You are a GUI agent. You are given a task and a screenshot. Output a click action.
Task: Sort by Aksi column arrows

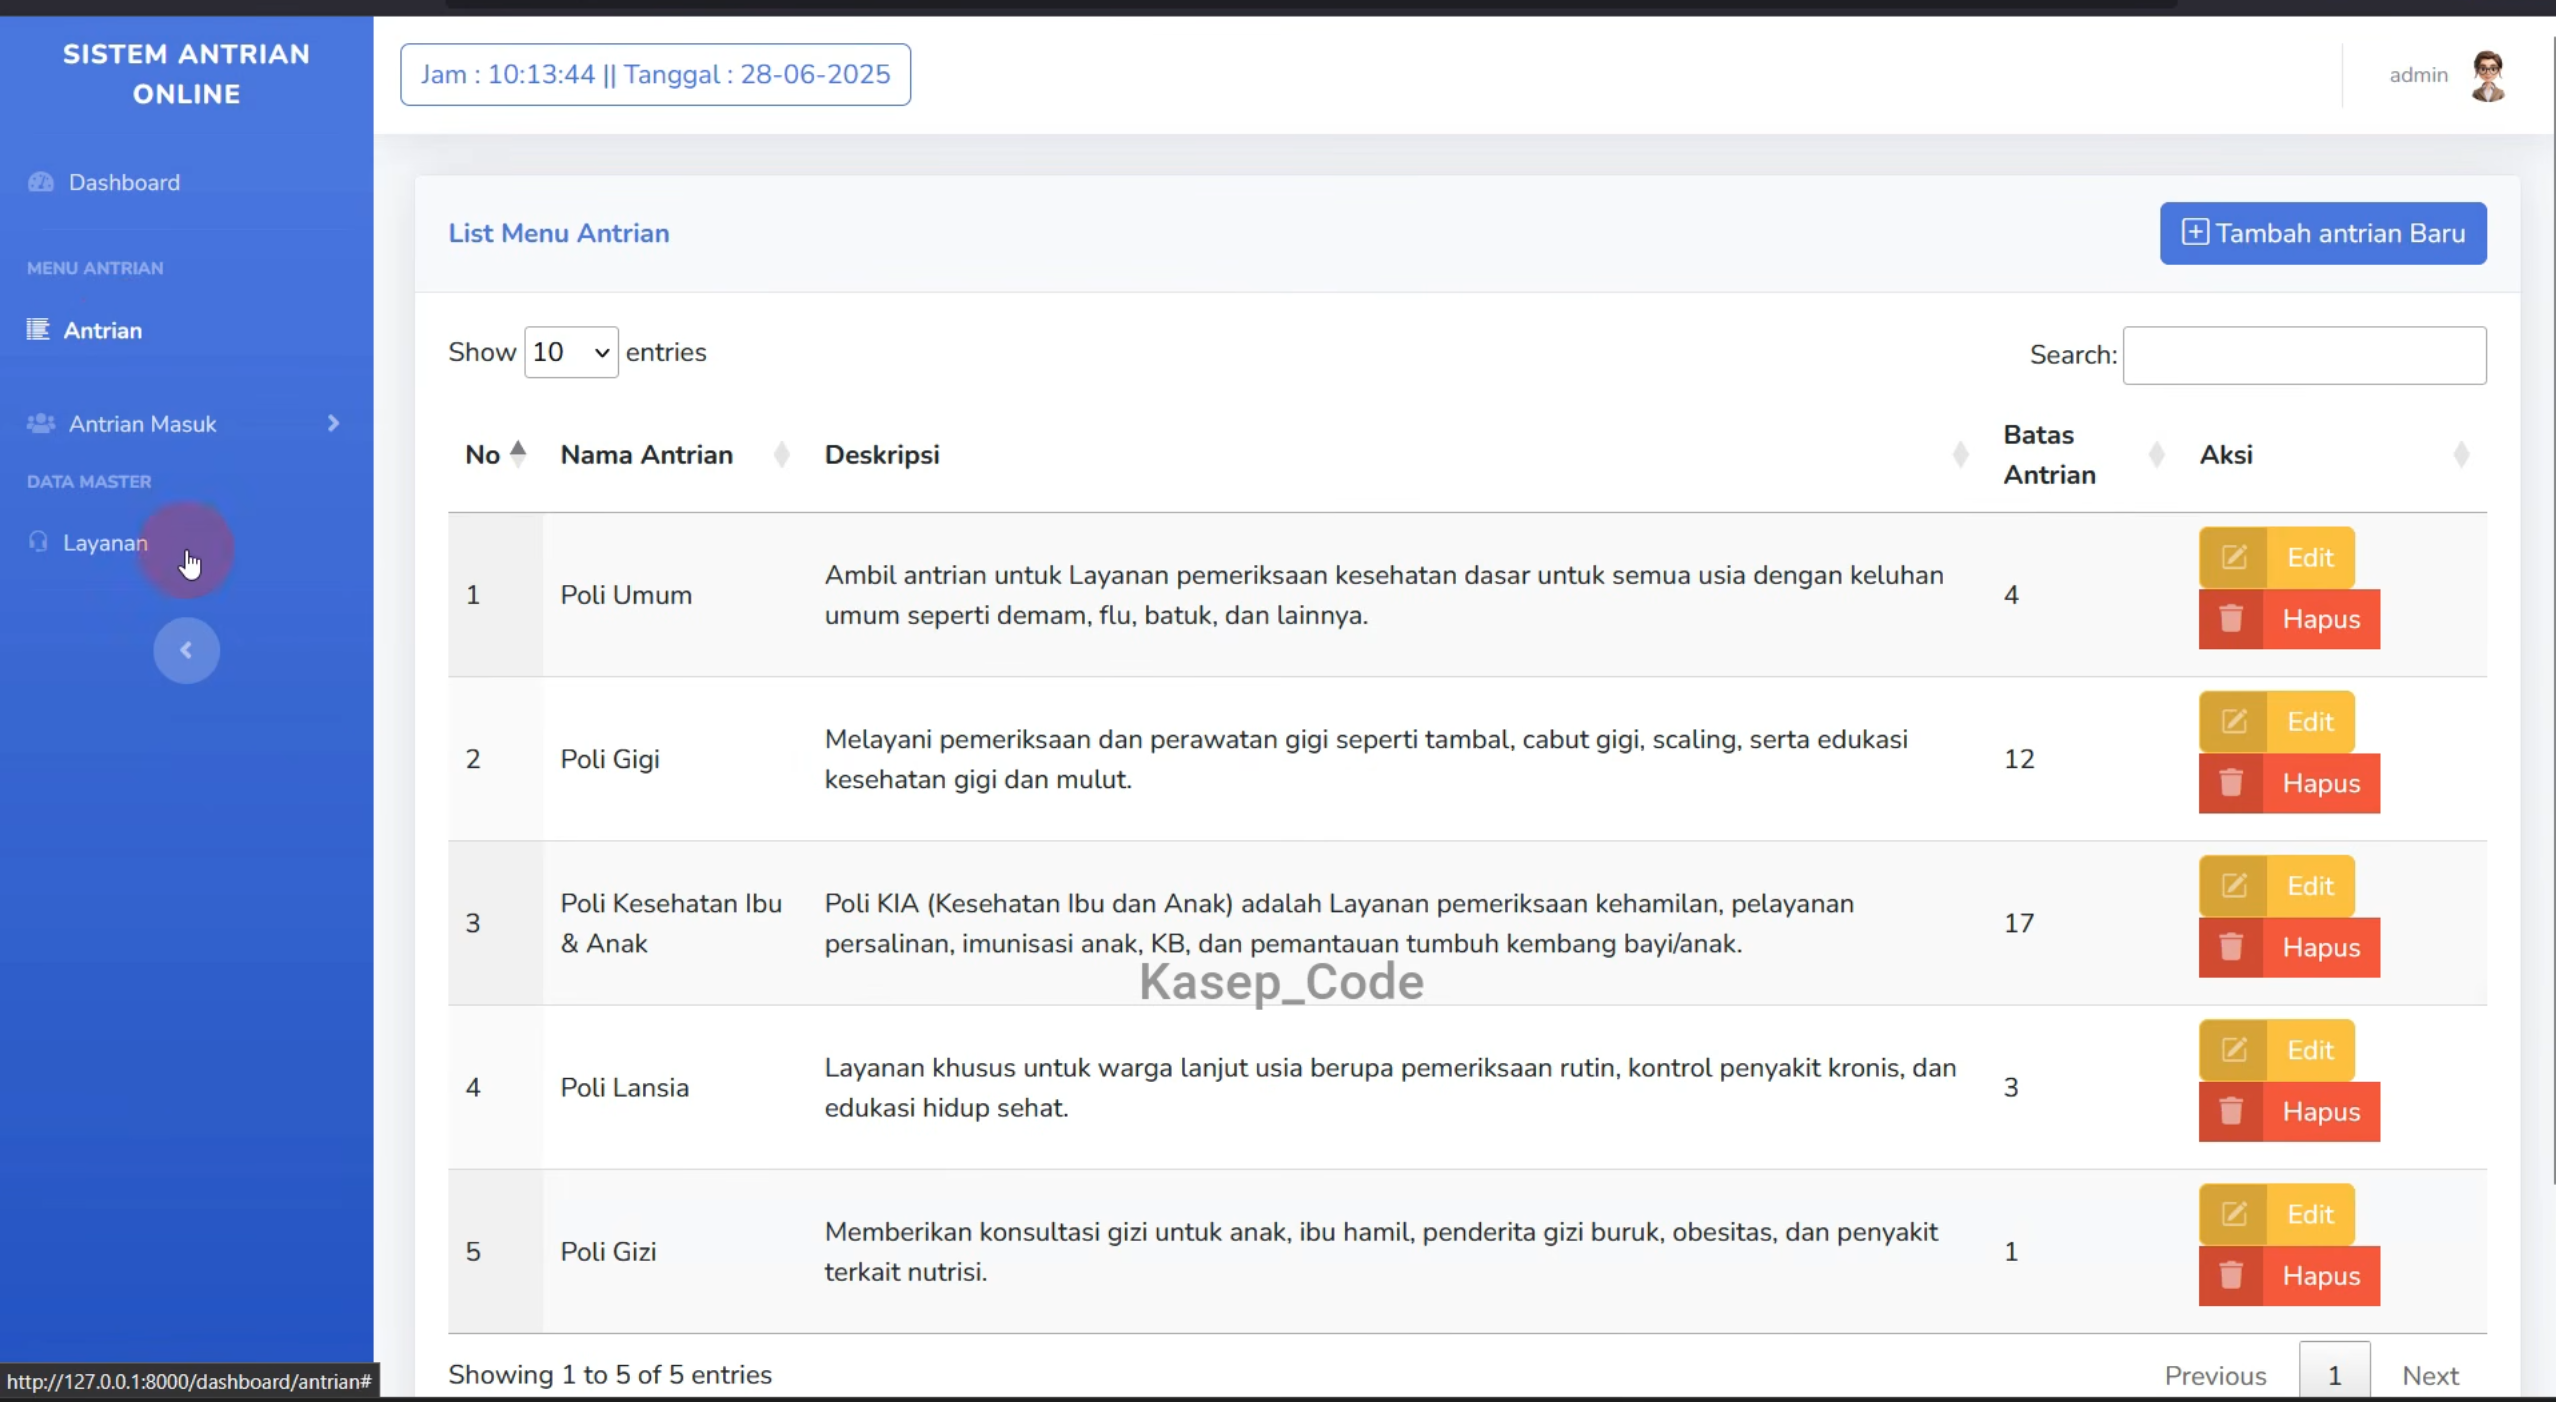tap(2461, 455)
